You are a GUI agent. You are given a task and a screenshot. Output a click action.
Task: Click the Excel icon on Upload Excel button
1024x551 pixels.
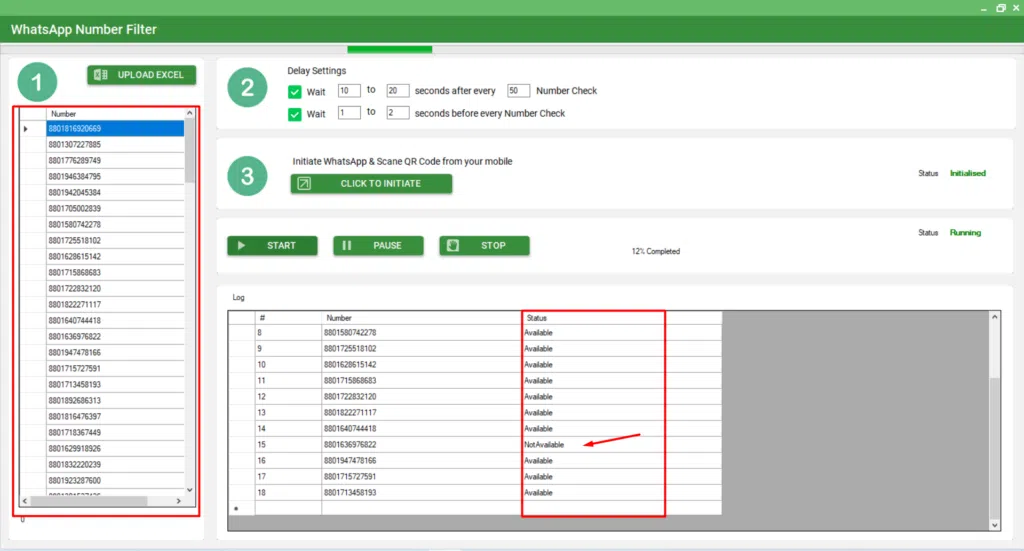pyautogui.click(x=101, y=75)
